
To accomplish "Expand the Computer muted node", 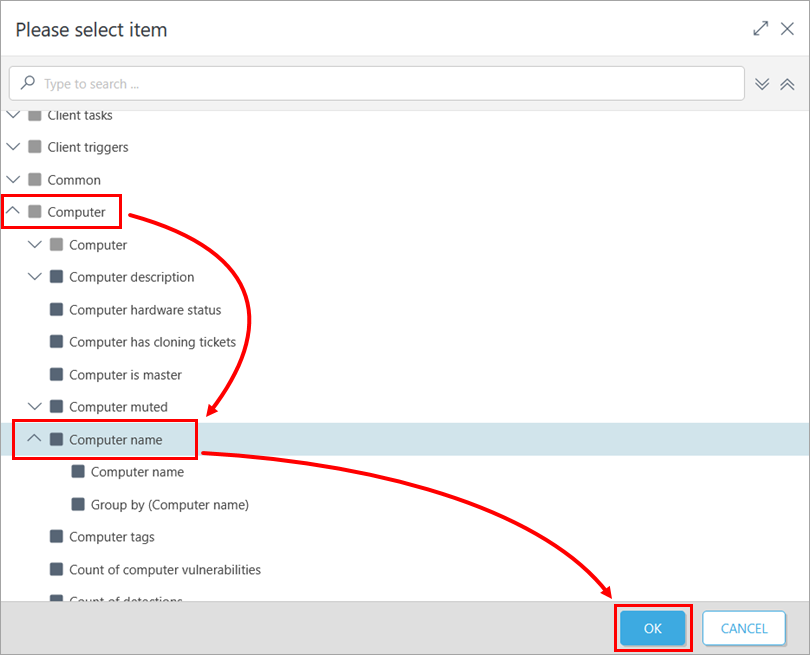I will tap(35, 407).
